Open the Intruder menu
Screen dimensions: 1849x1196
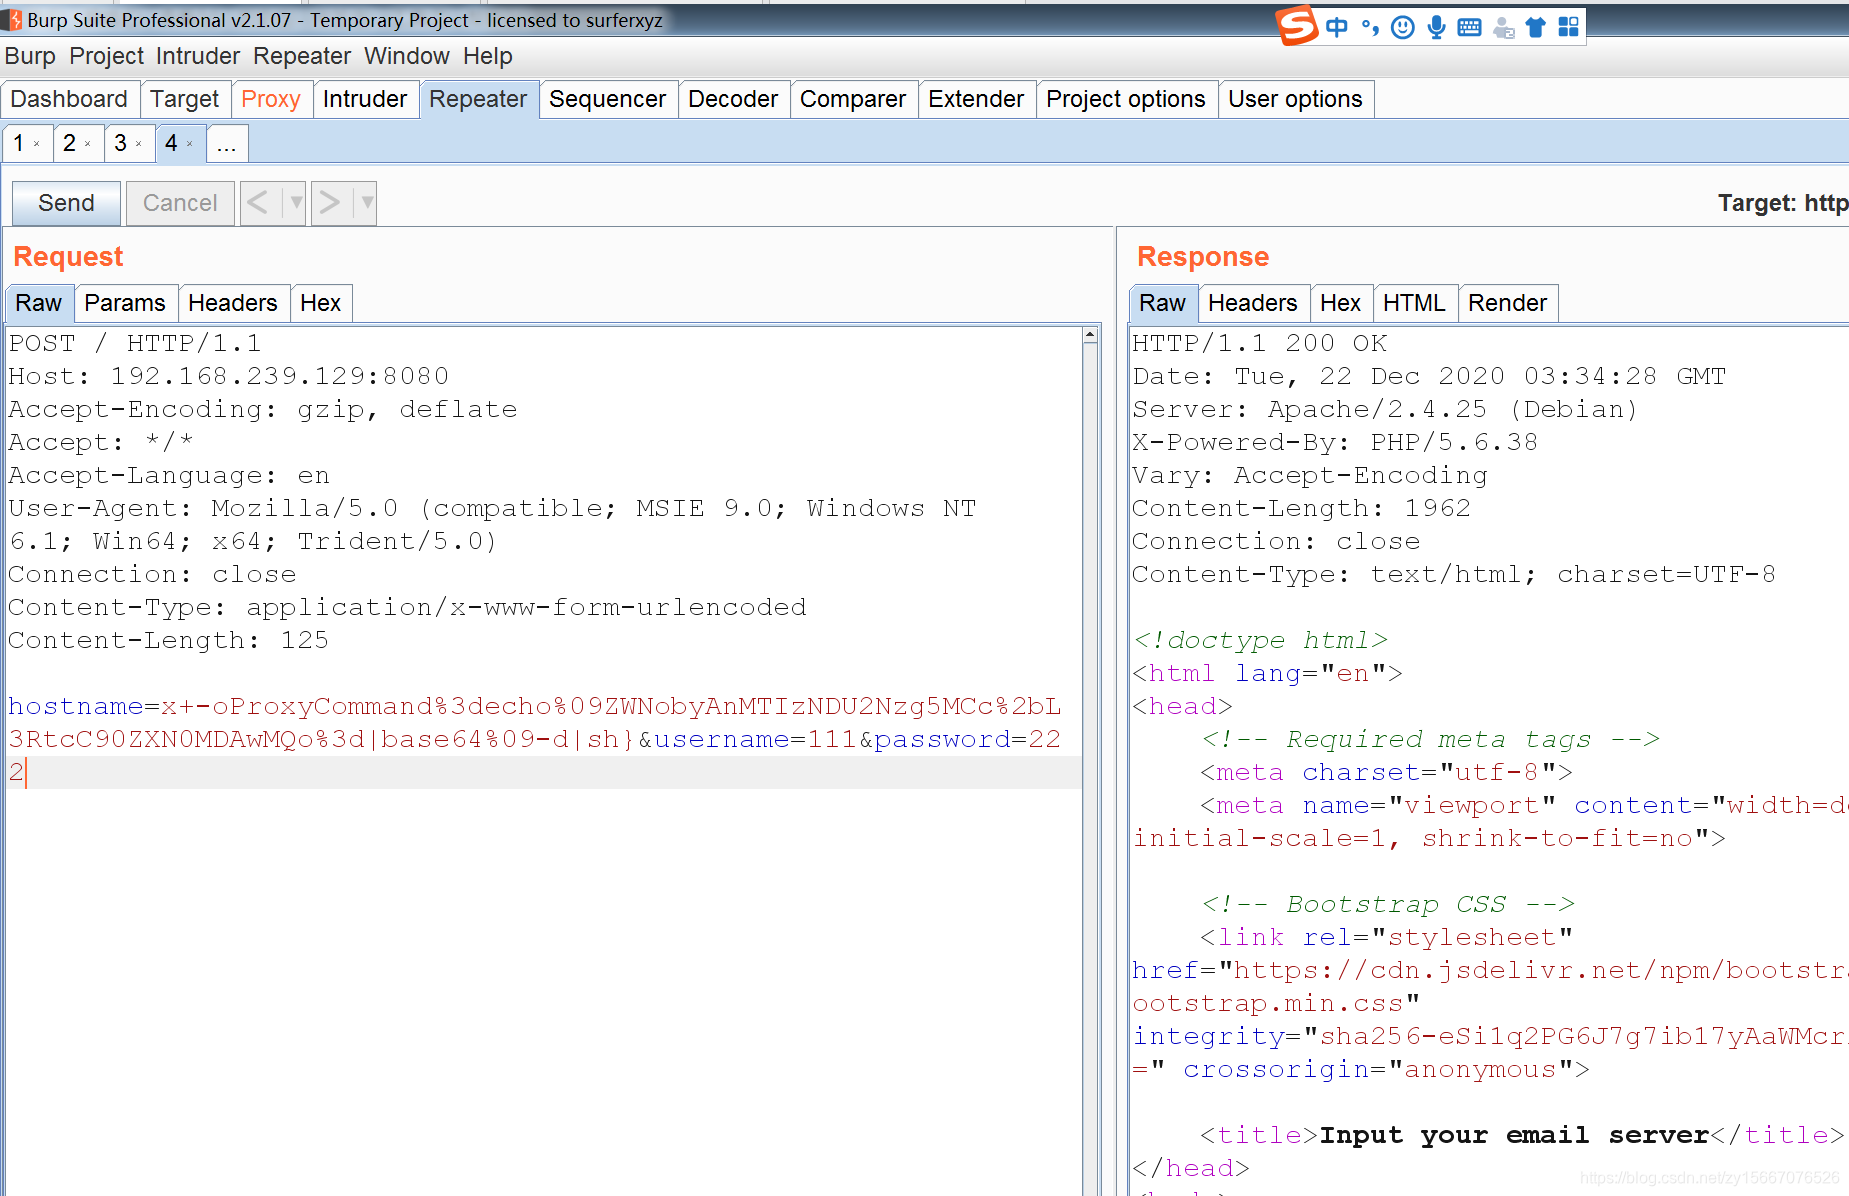[197, 56]
